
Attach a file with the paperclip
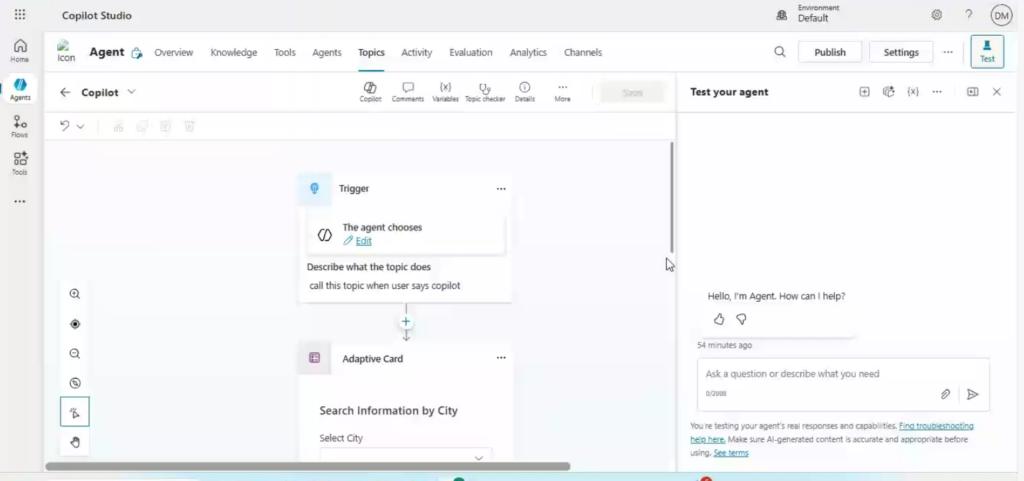(x=945, y=394)
